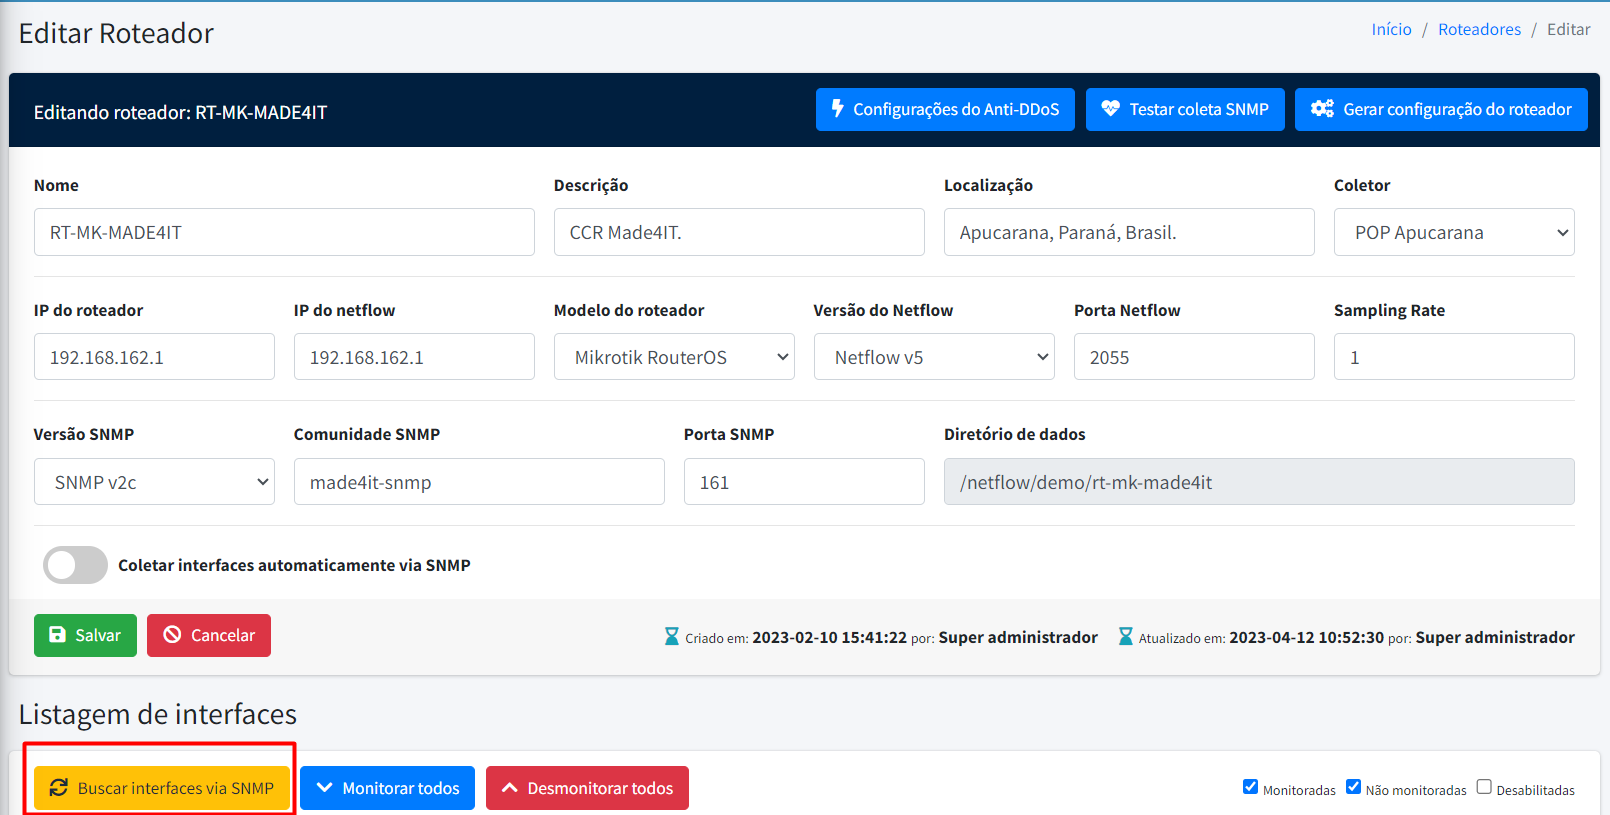Run Testar coleta SNMP

pos(1185,109)
